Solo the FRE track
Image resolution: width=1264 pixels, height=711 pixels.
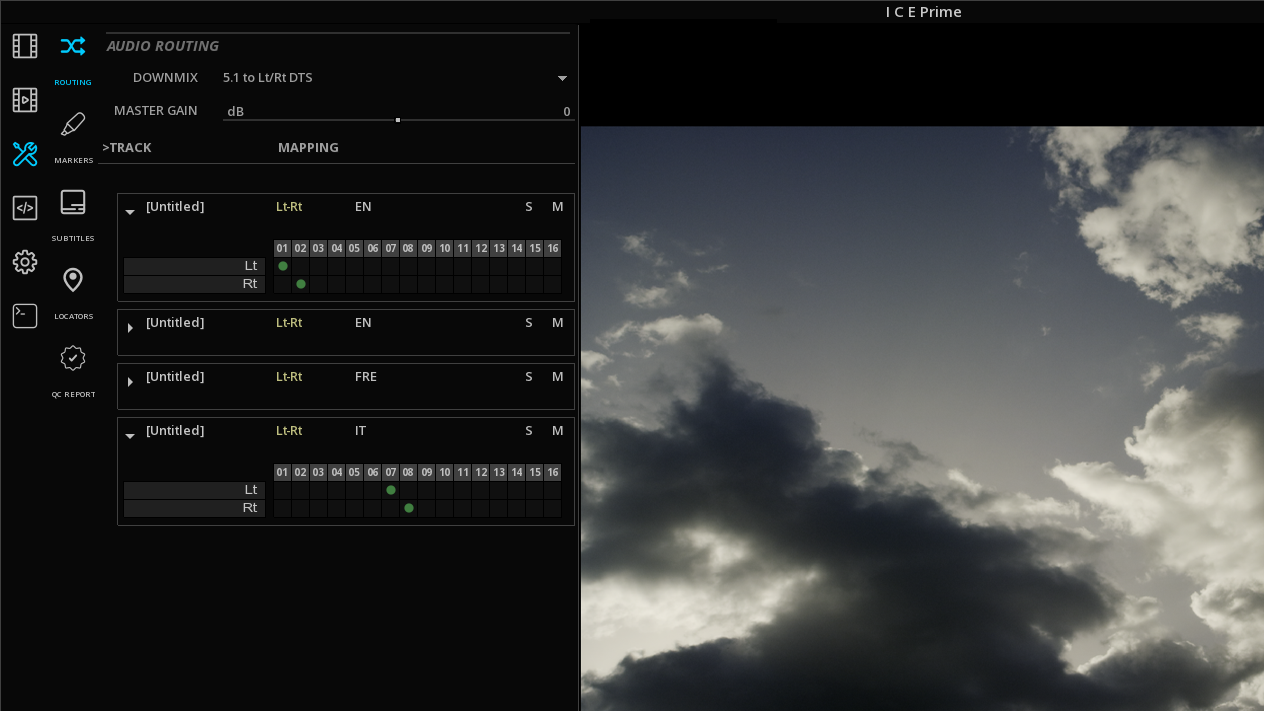click(x=529, y=377)
